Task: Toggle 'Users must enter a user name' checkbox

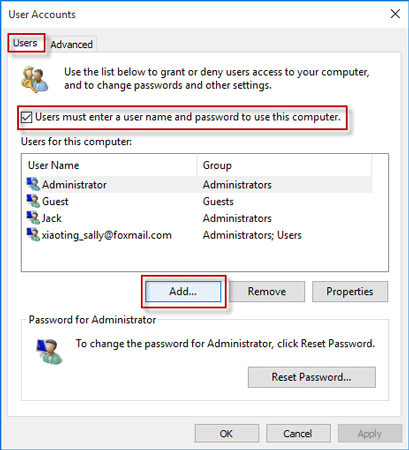Action: click(x=26, y=117)
